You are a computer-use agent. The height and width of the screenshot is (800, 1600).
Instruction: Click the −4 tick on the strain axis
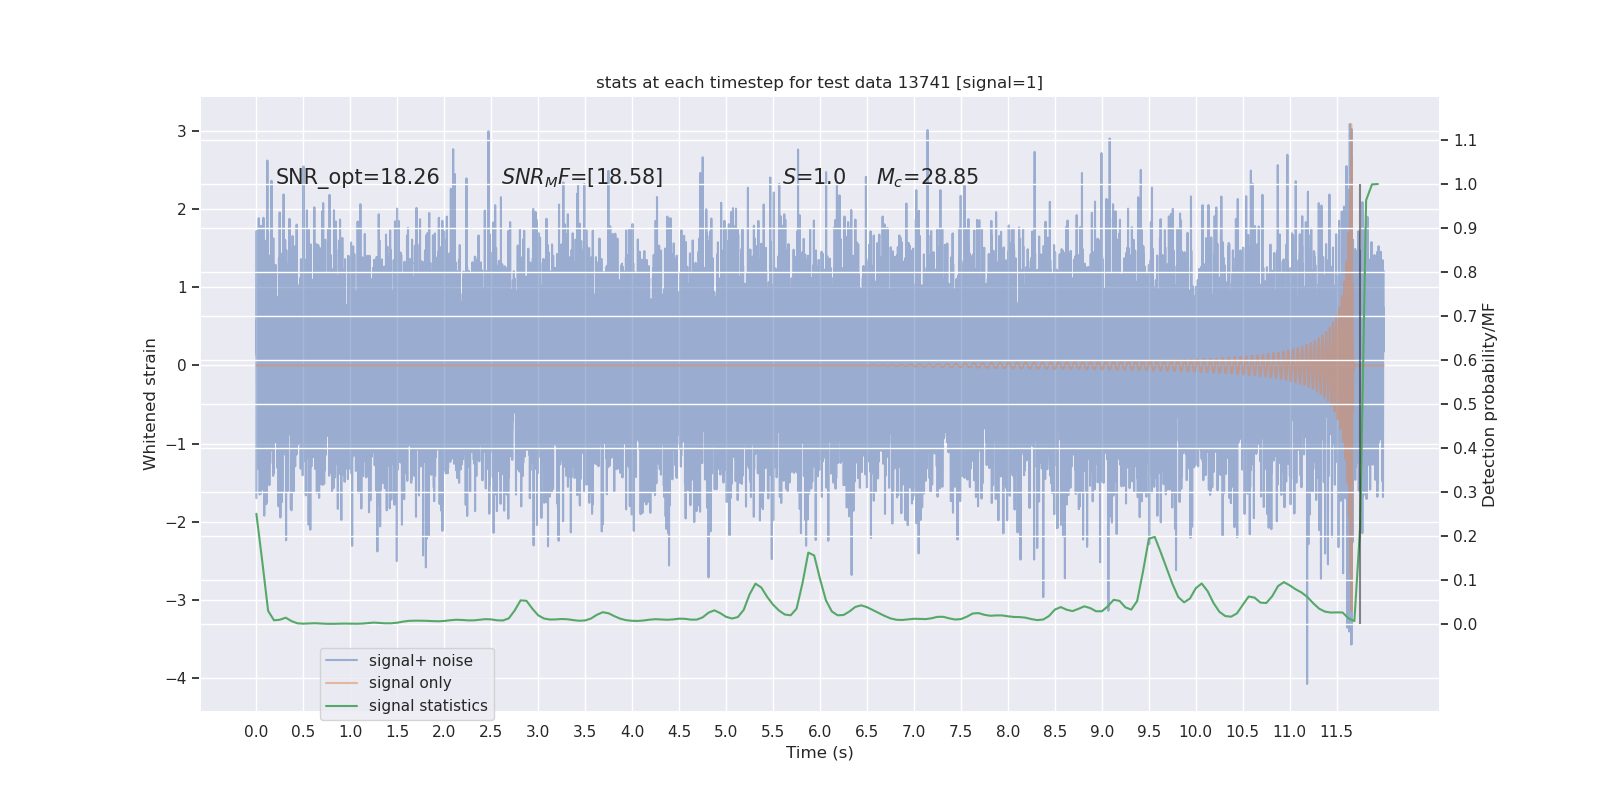pyautogui.click(x=181, y=678)
